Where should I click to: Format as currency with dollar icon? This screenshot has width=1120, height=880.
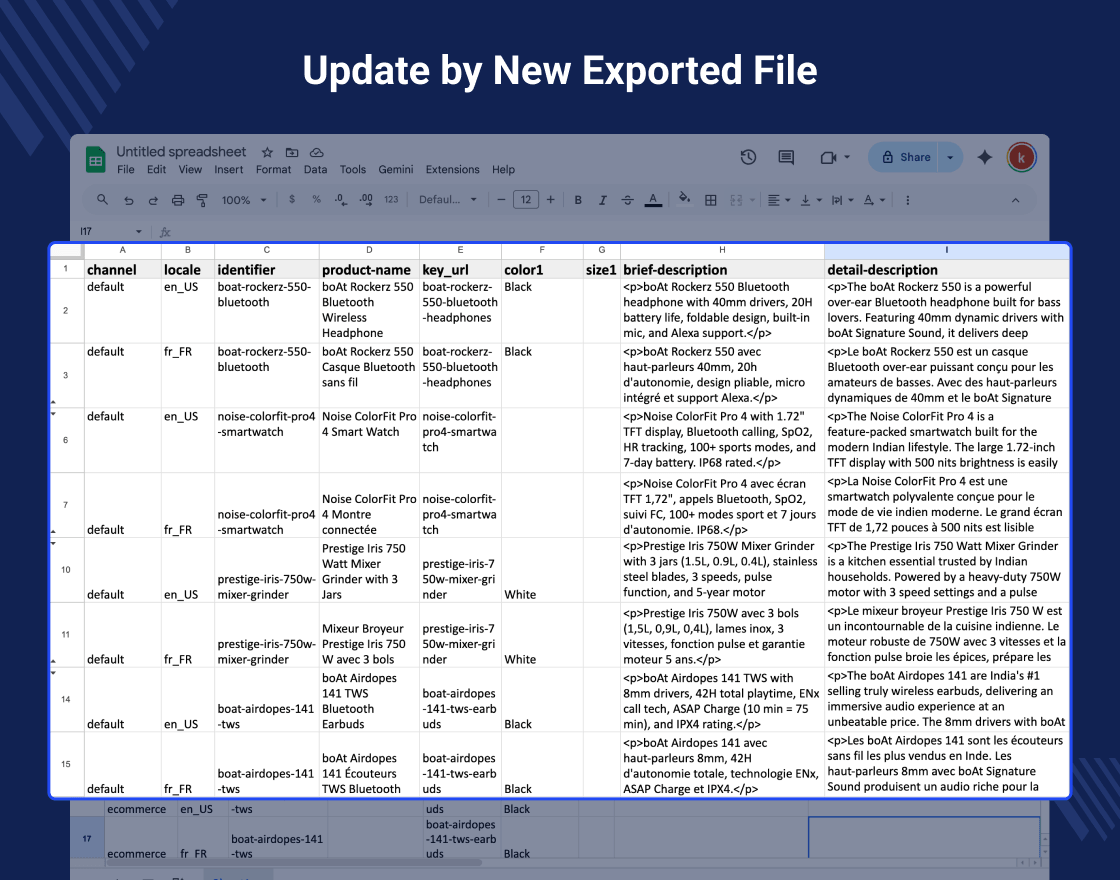point(291,200)
